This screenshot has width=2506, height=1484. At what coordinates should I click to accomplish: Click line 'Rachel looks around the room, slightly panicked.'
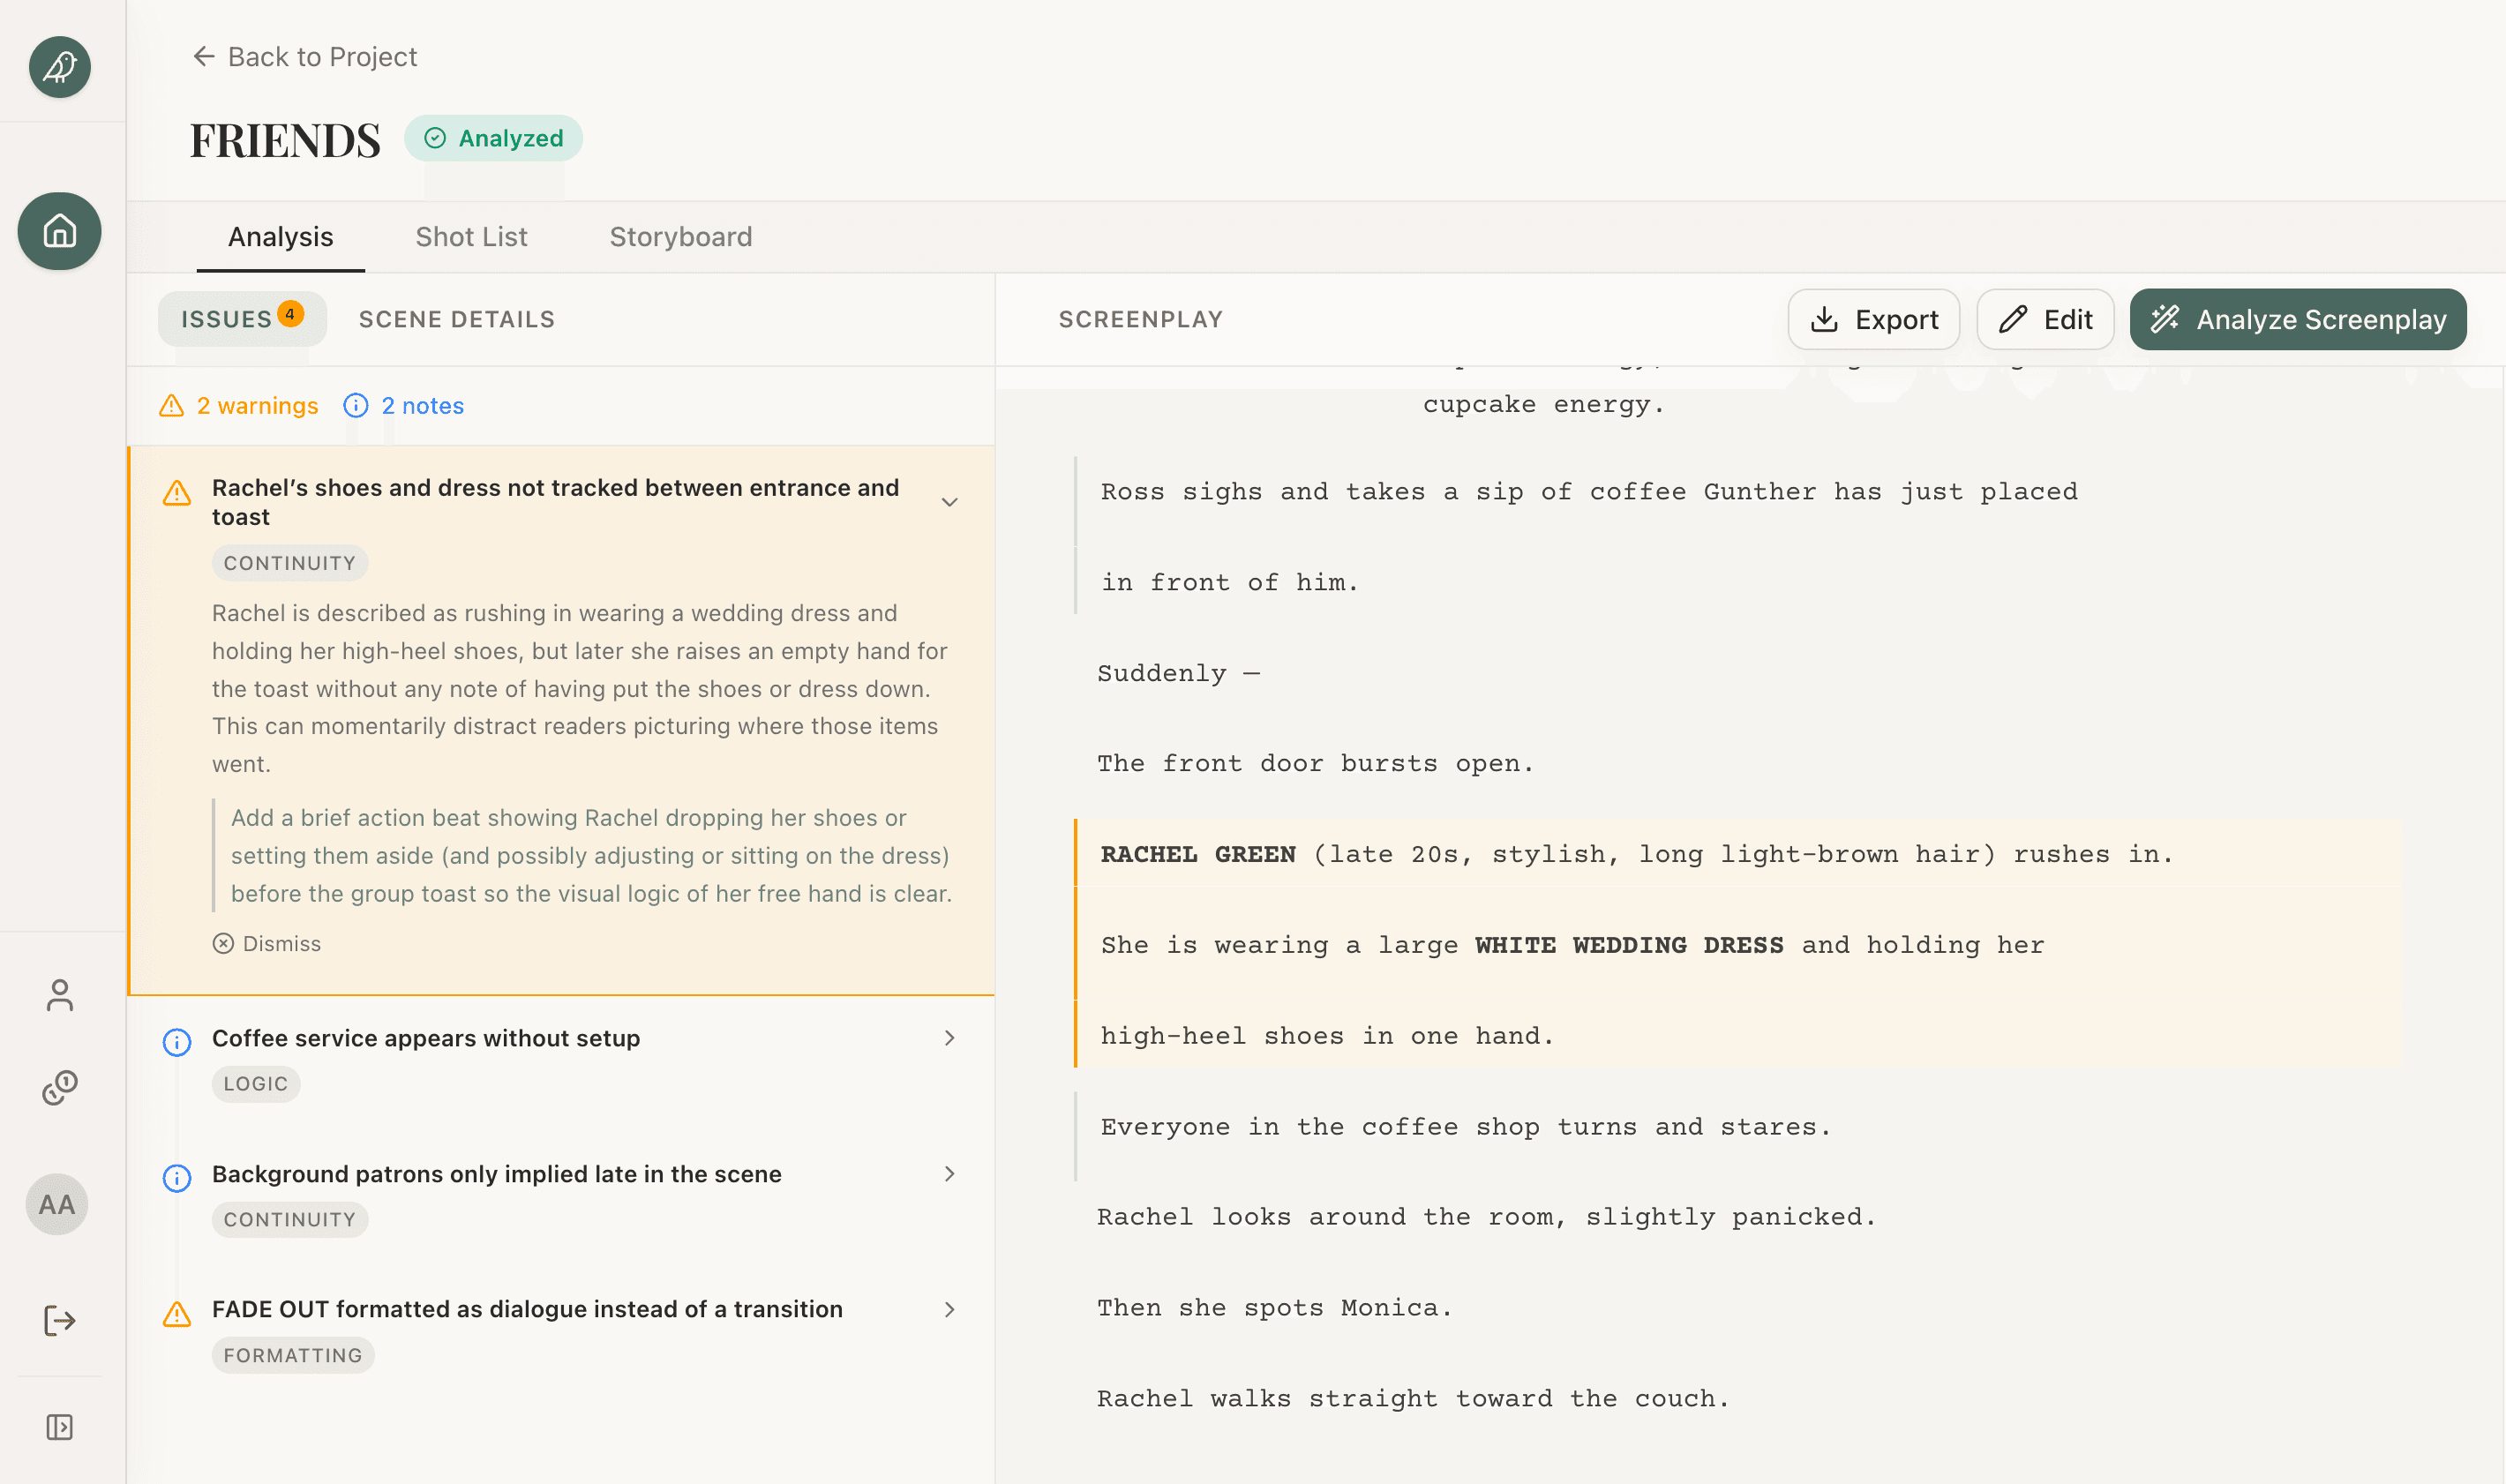click(1486, 1217)
